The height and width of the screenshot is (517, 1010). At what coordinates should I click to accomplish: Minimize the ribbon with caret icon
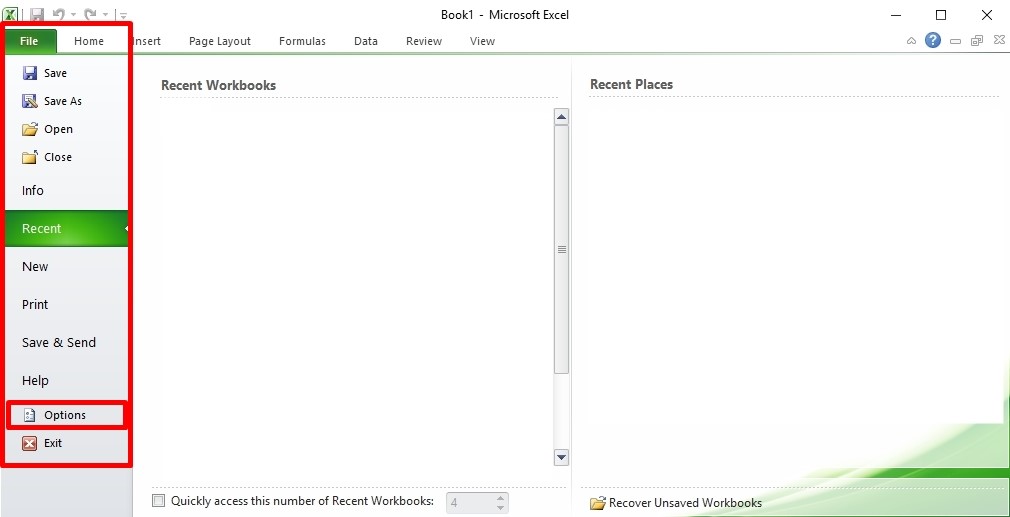[x=911, y=41]
